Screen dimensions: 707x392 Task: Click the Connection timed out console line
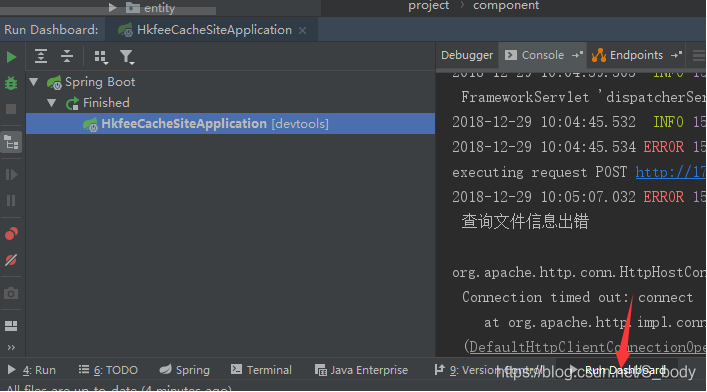pos(577,297)
